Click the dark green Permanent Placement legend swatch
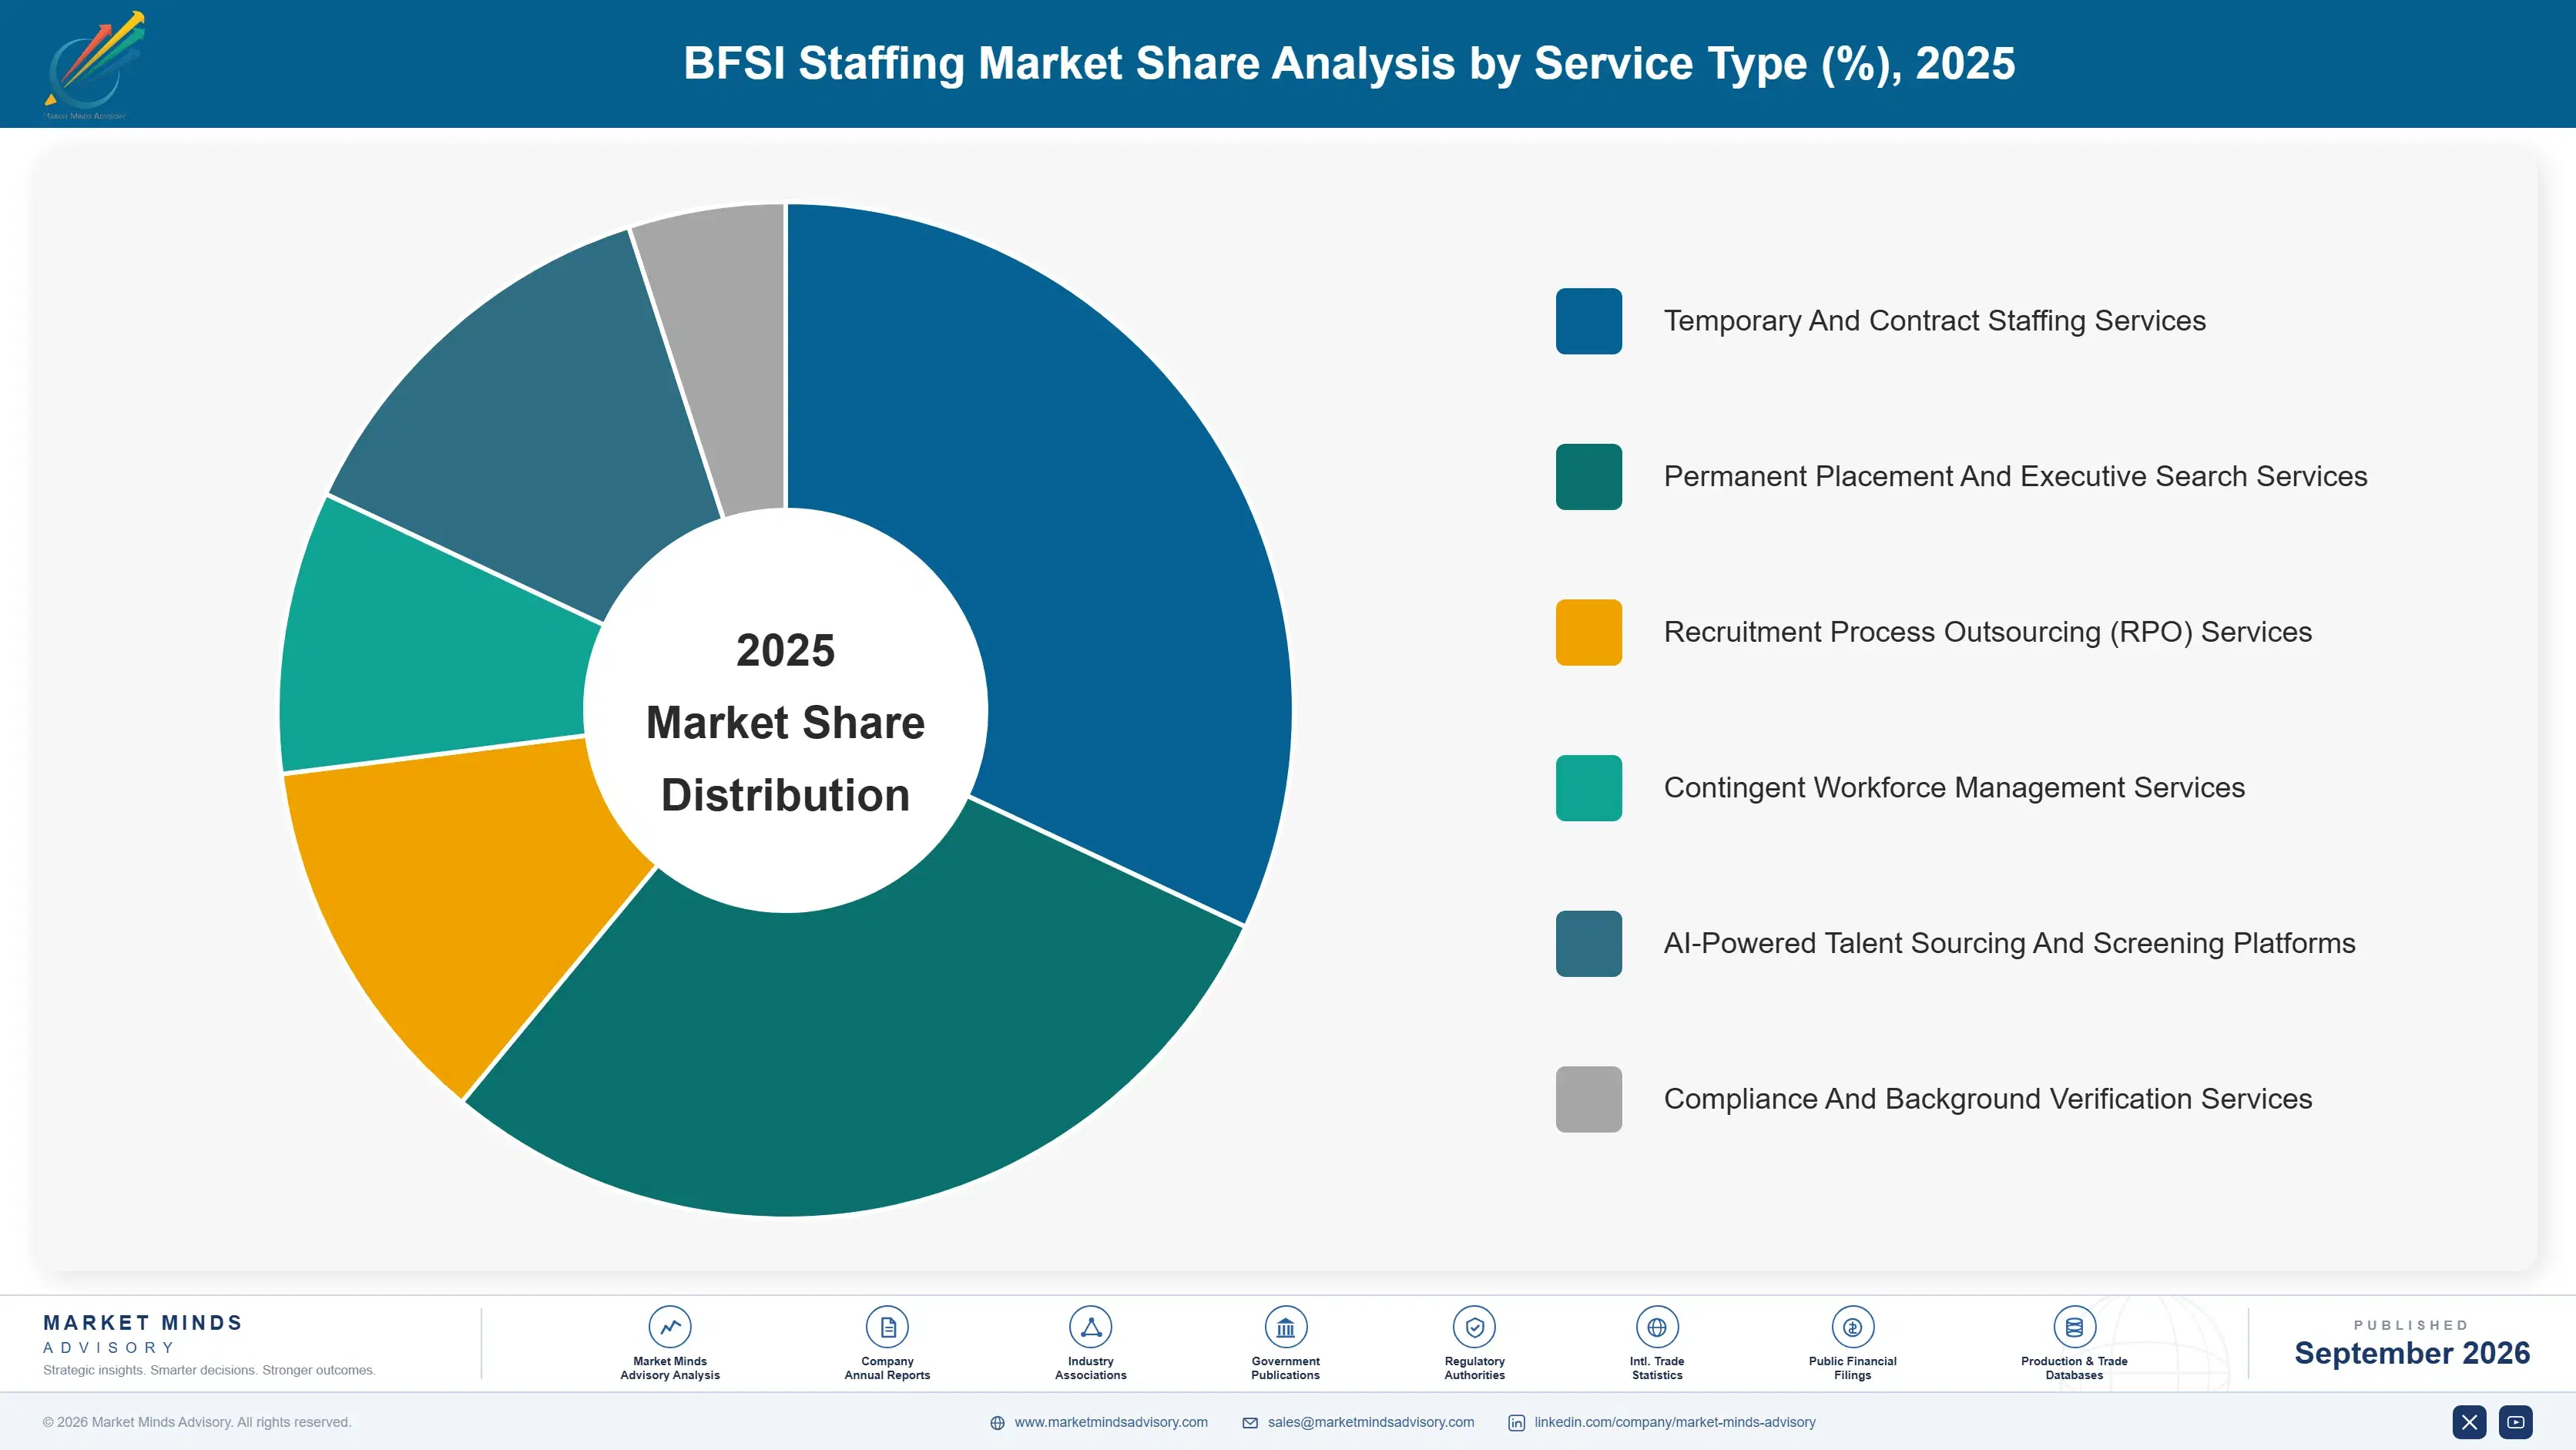The width and height of the screenshot is (2576, 1450). click(x=1588, y=477)
